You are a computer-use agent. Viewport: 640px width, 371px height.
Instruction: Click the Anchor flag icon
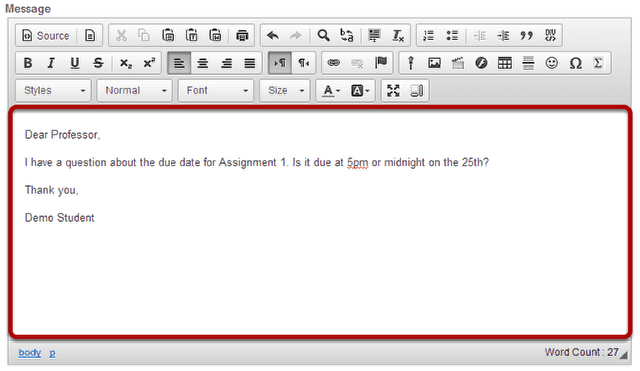click(x=381, y=63)
